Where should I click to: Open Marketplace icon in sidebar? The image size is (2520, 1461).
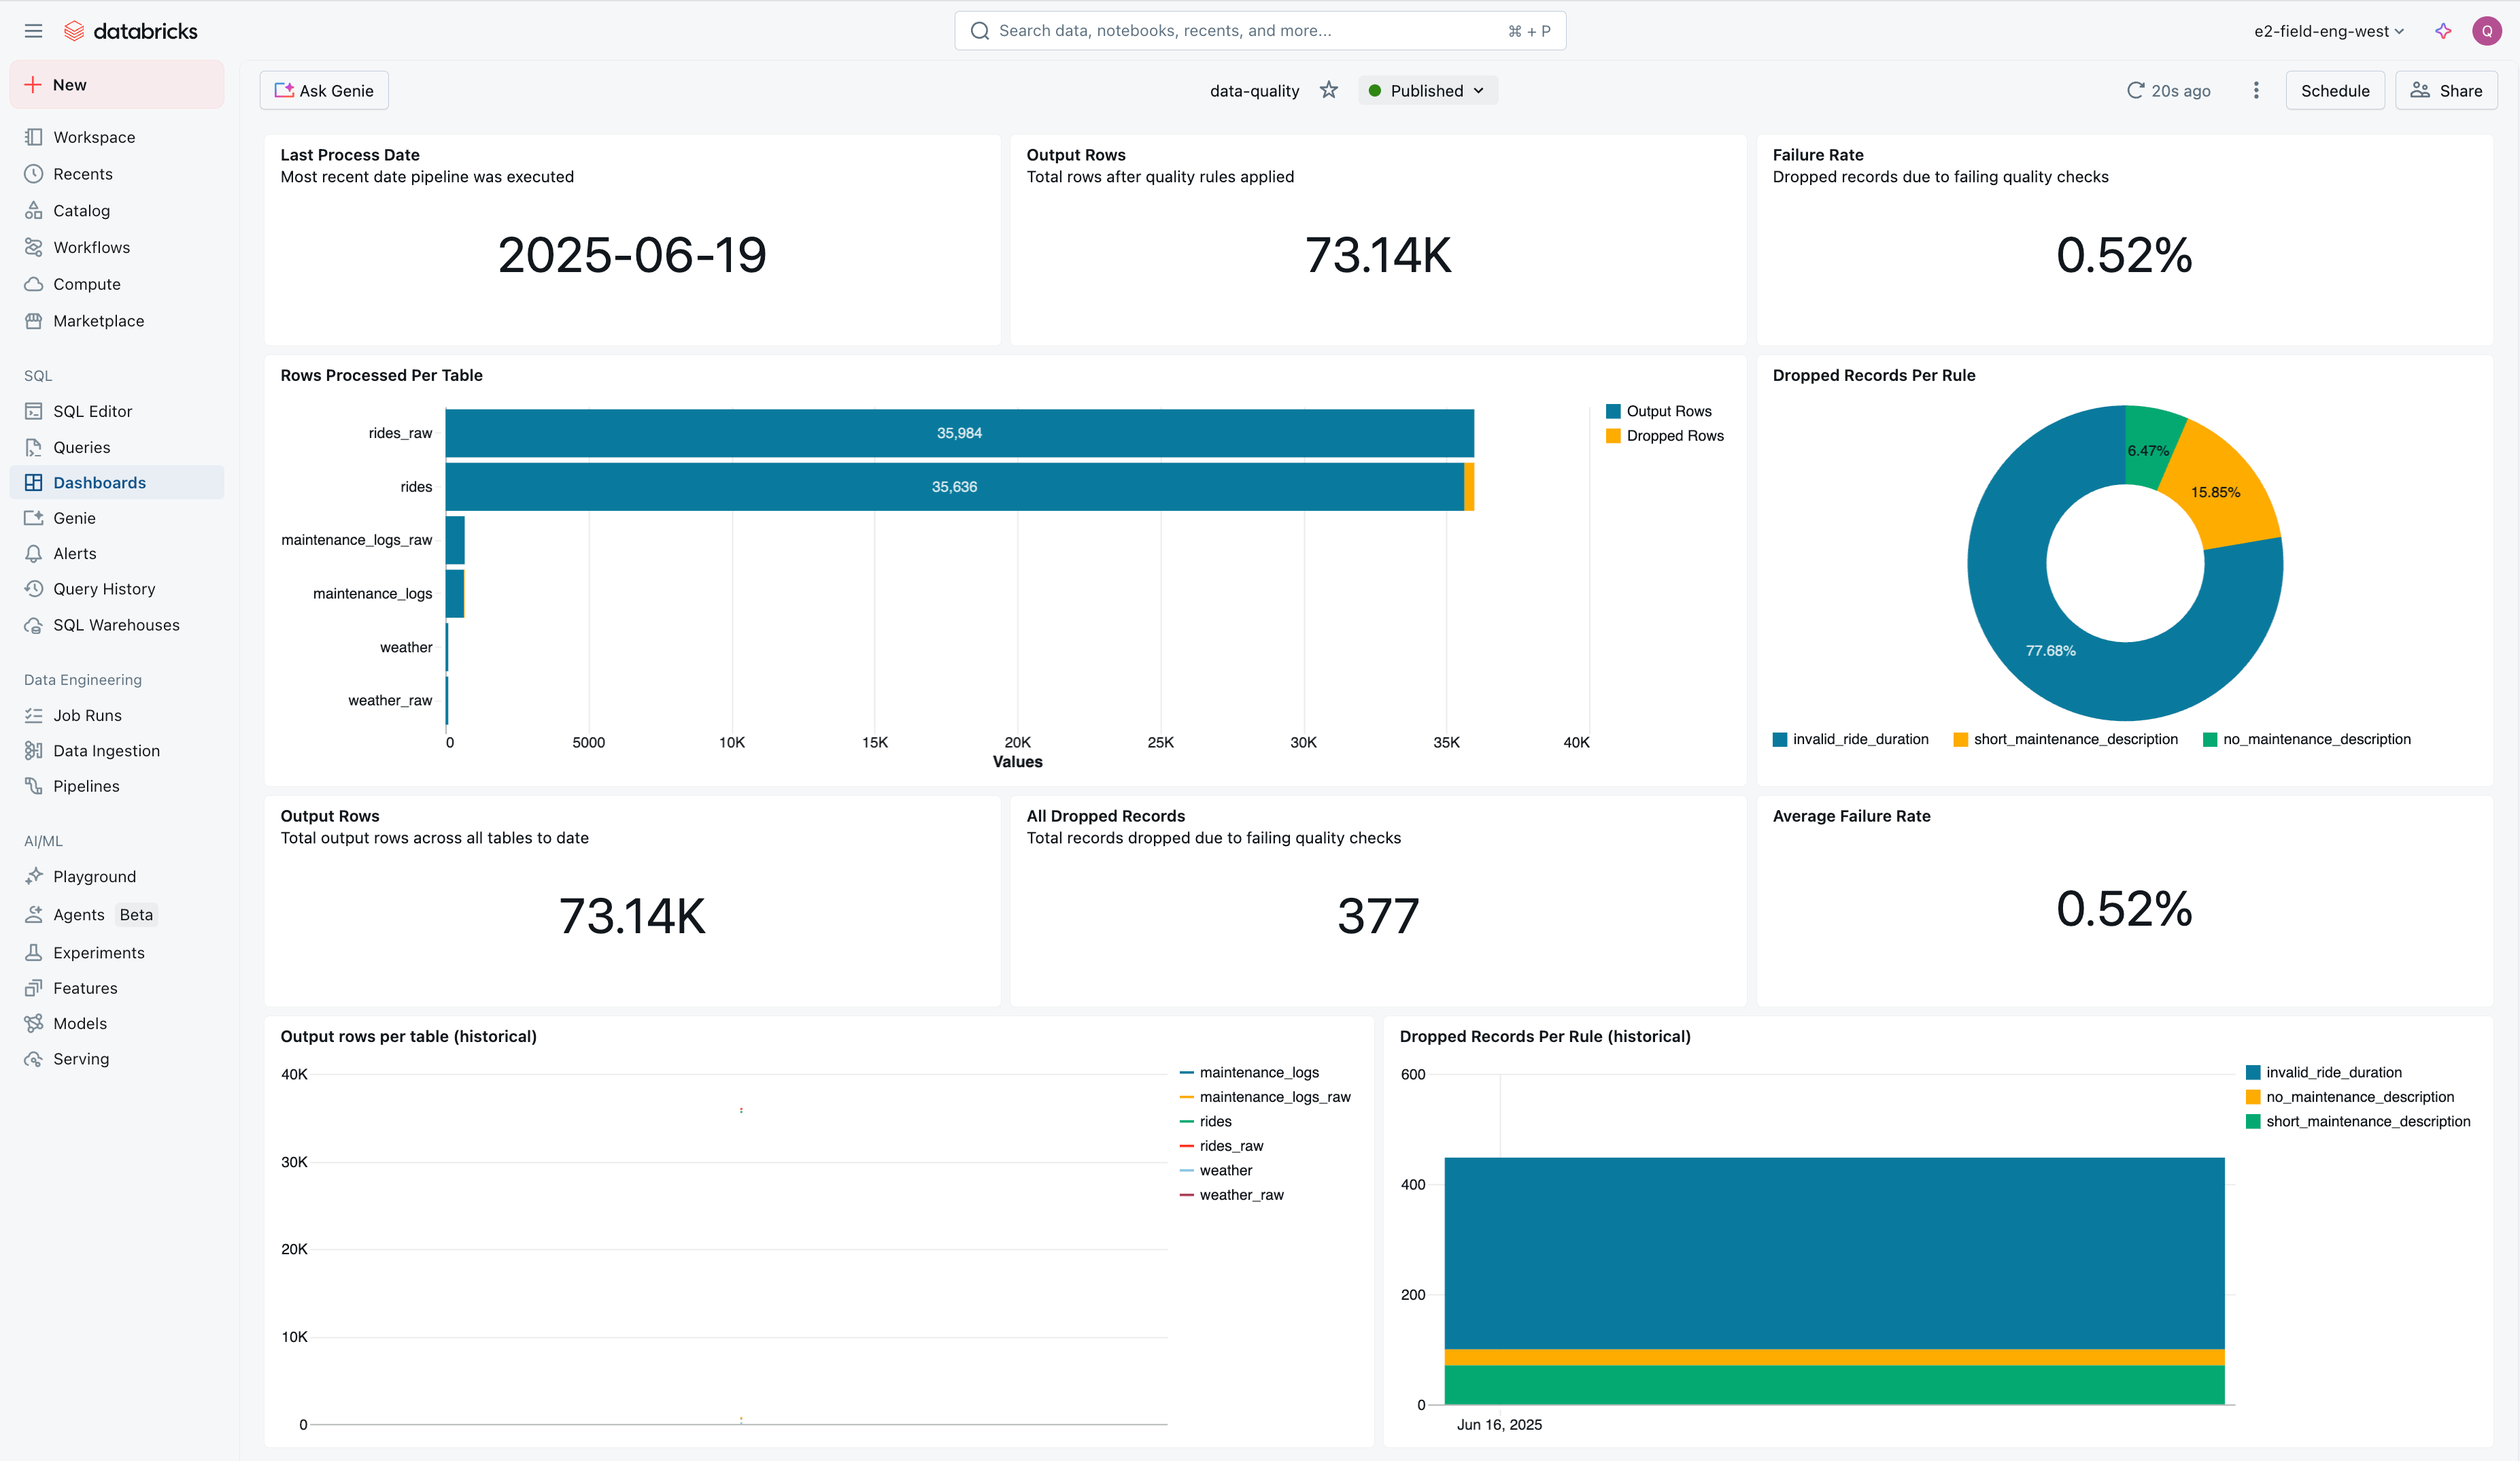click(x=34, y=321)
